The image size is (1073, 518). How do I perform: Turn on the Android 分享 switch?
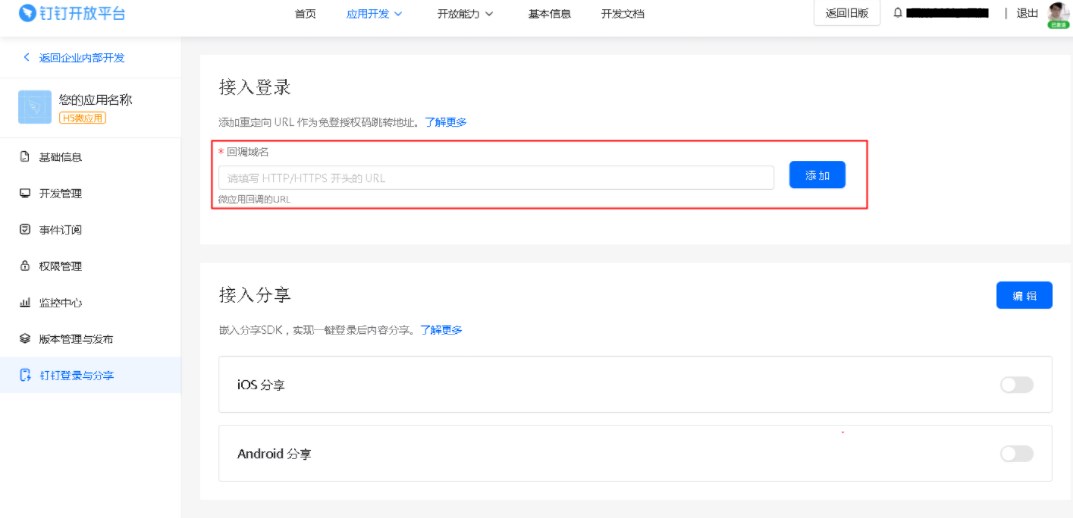pos(1016,454)
